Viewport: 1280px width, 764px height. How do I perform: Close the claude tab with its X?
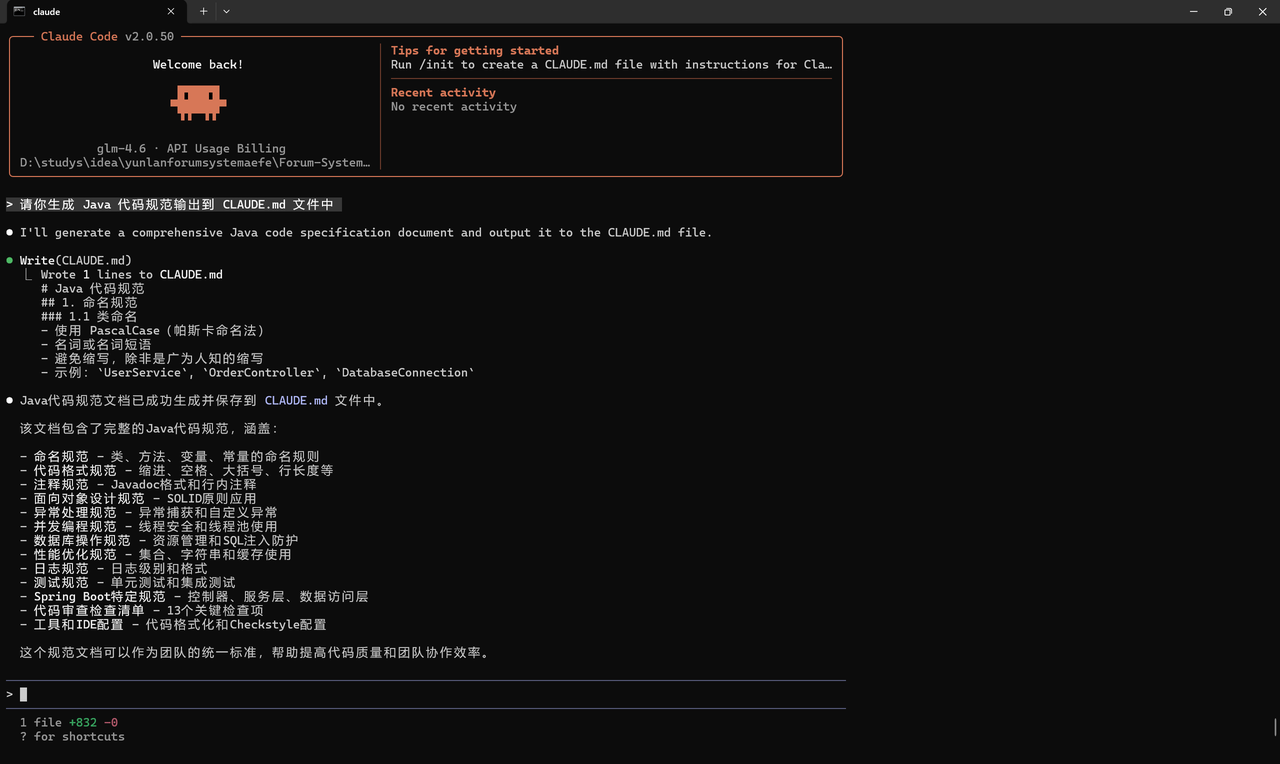pos(170,11)
